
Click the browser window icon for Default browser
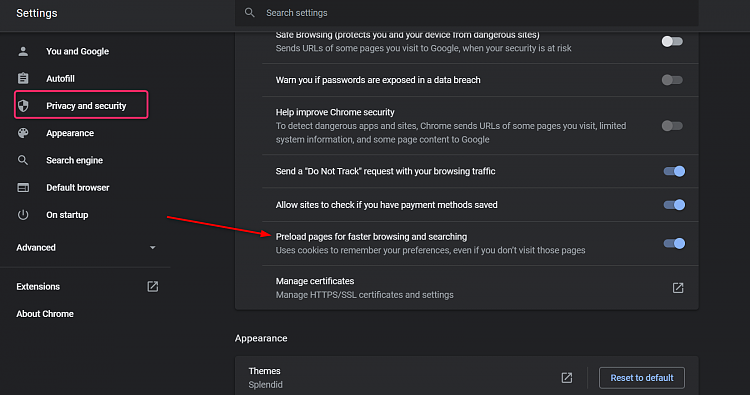point(23,187)
